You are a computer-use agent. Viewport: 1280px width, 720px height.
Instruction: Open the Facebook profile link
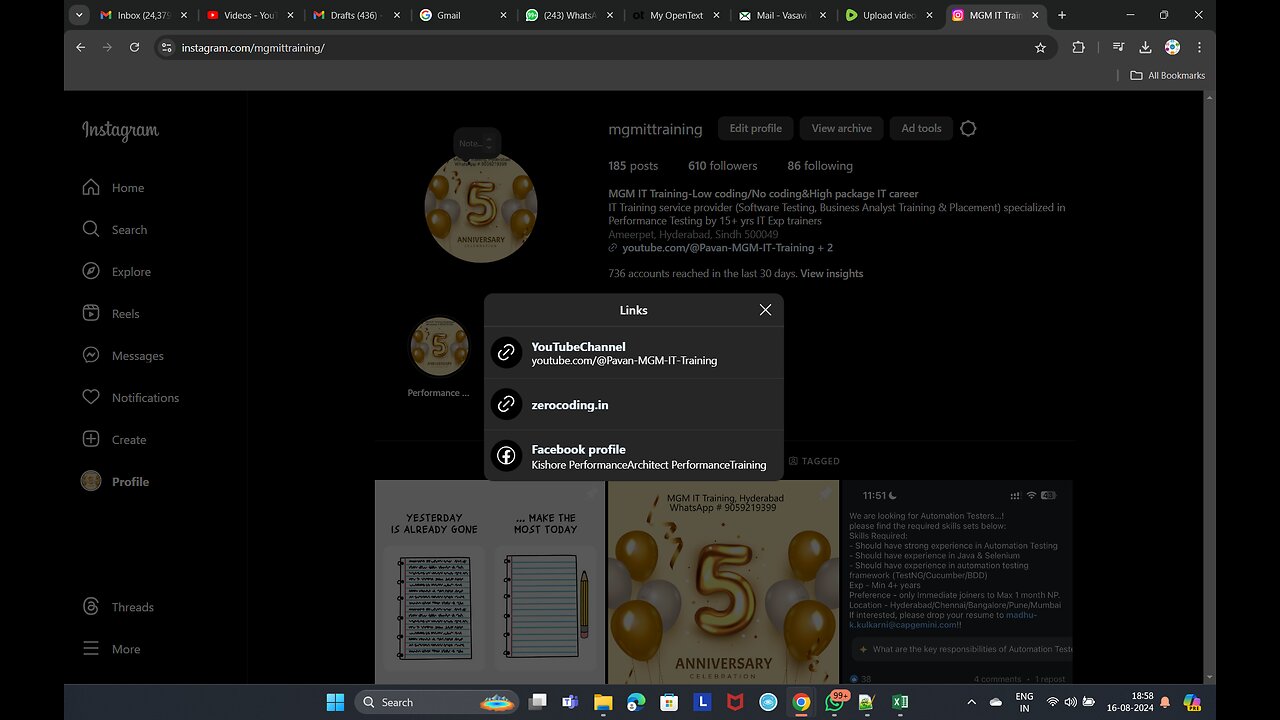[x=634, y=457]
